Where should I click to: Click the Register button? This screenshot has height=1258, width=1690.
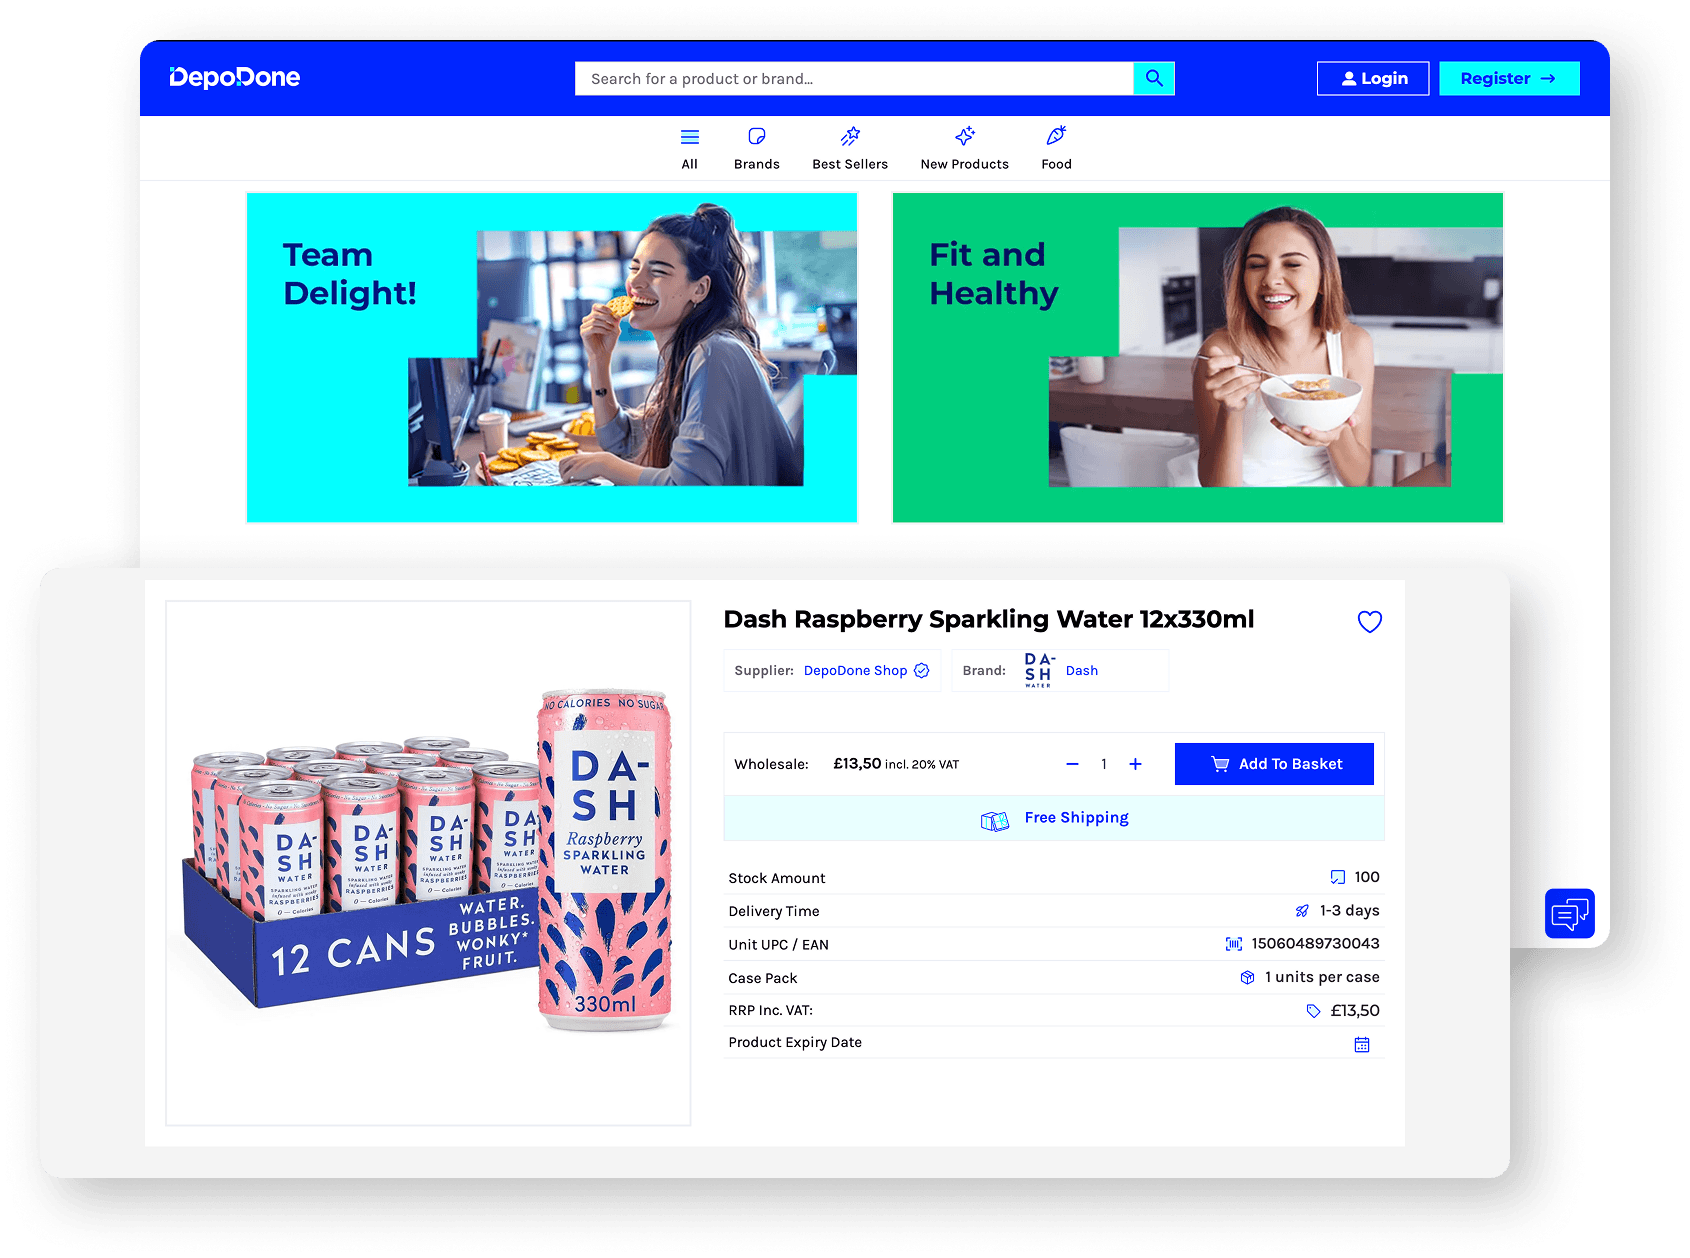pos(1508,78)
